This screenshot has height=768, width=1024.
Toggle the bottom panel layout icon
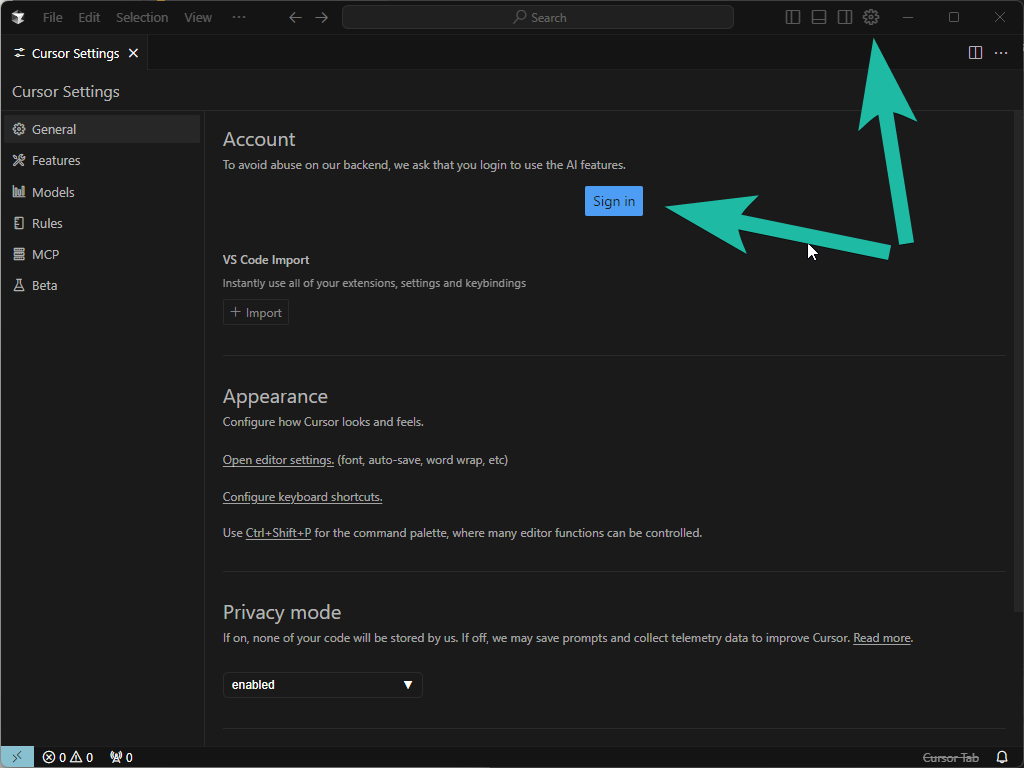tap(818, 18)
